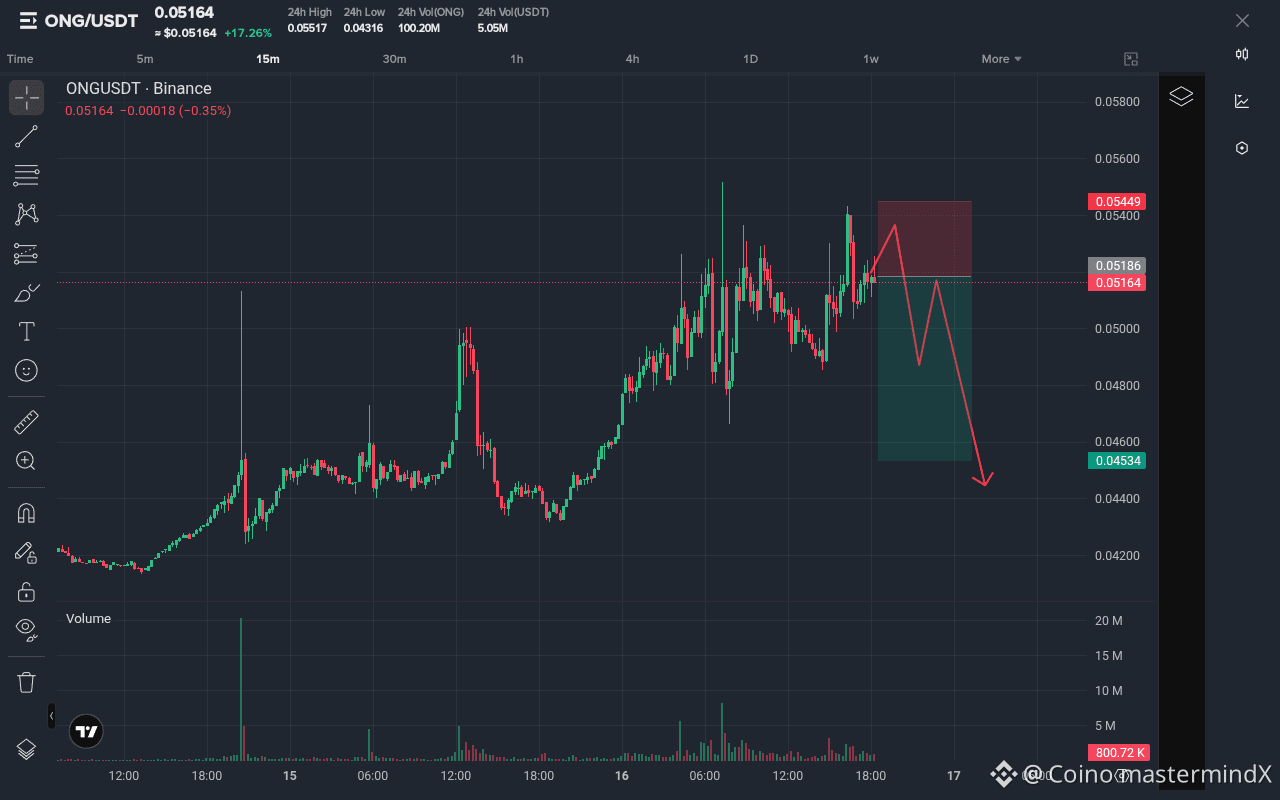
Task: Select the 5m timeframe
Action: (145, 59)
